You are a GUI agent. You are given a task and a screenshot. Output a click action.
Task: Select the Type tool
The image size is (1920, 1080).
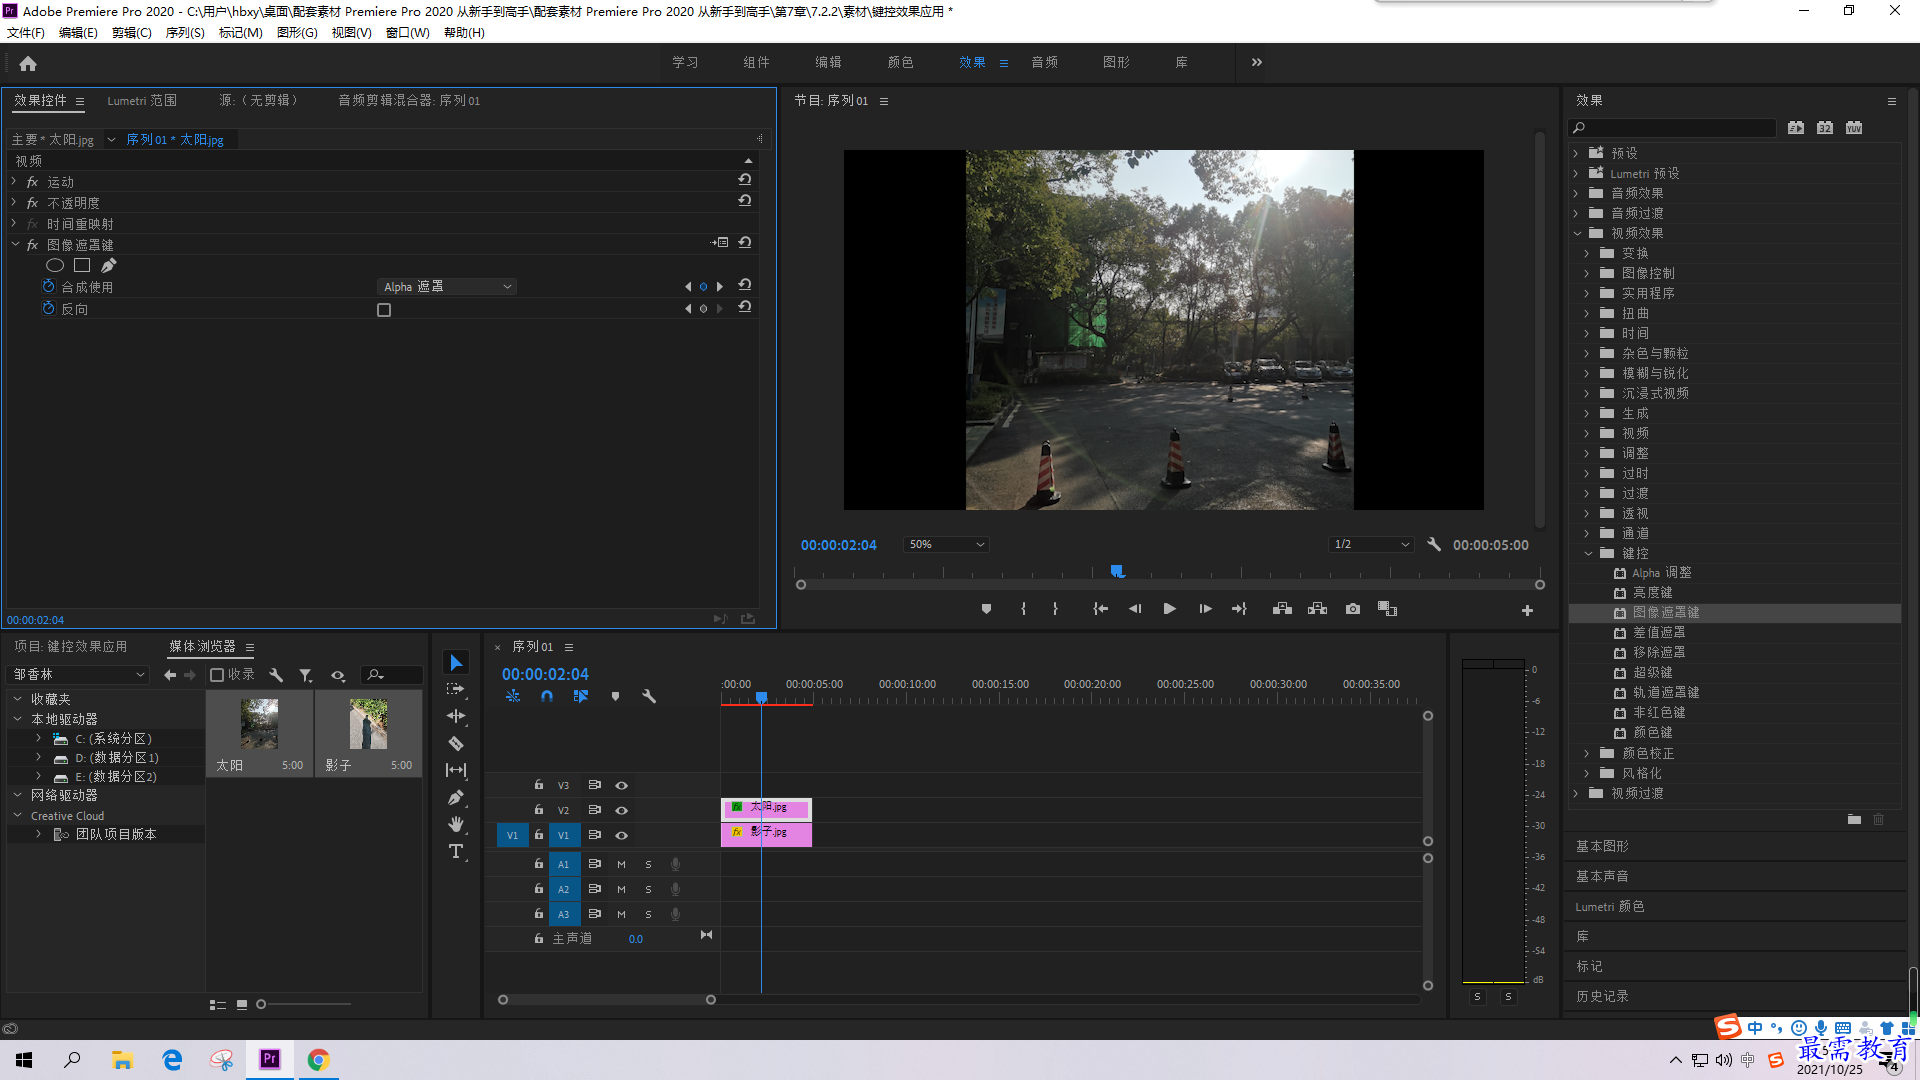coord(456,851)
